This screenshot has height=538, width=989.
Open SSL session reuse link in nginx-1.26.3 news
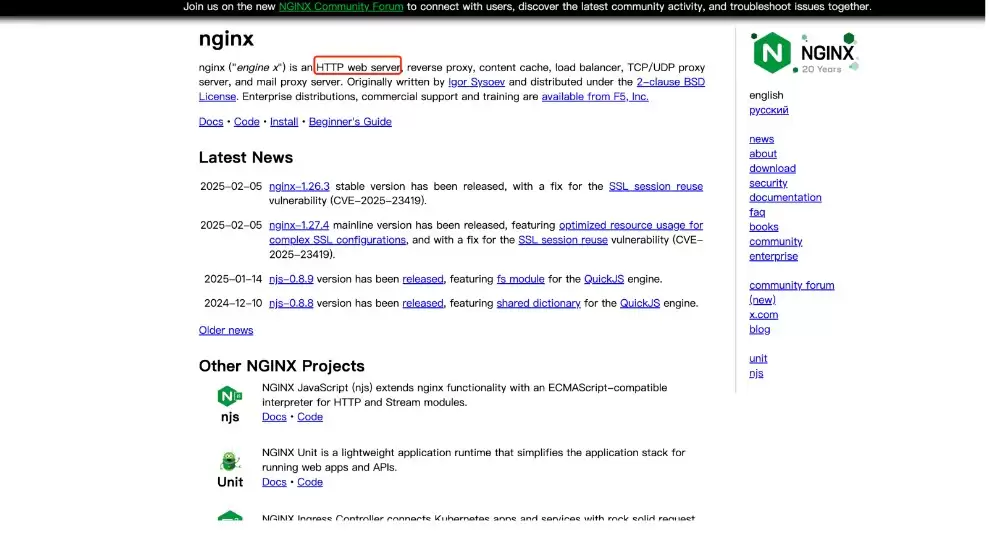[655, 186]
